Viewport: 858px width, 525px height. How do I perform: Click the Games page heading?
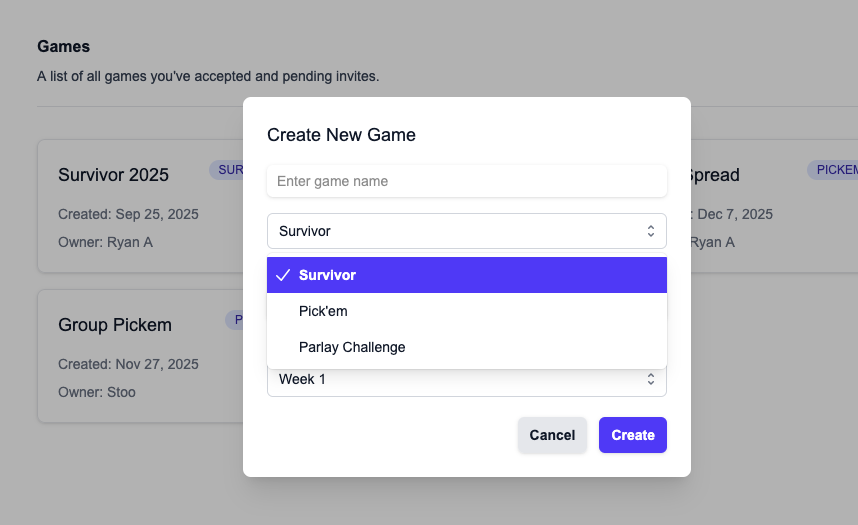63,46
